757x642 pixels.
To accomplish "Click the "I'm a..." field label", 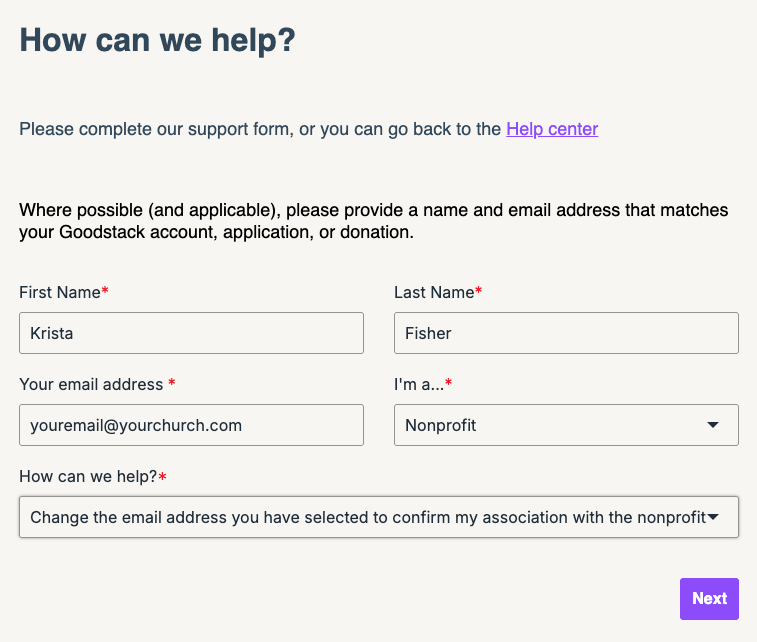I will (x=419, y=385).
